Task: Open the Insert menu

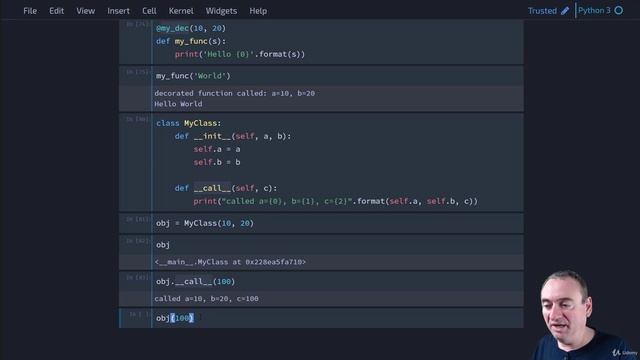Action: (118, 11)
